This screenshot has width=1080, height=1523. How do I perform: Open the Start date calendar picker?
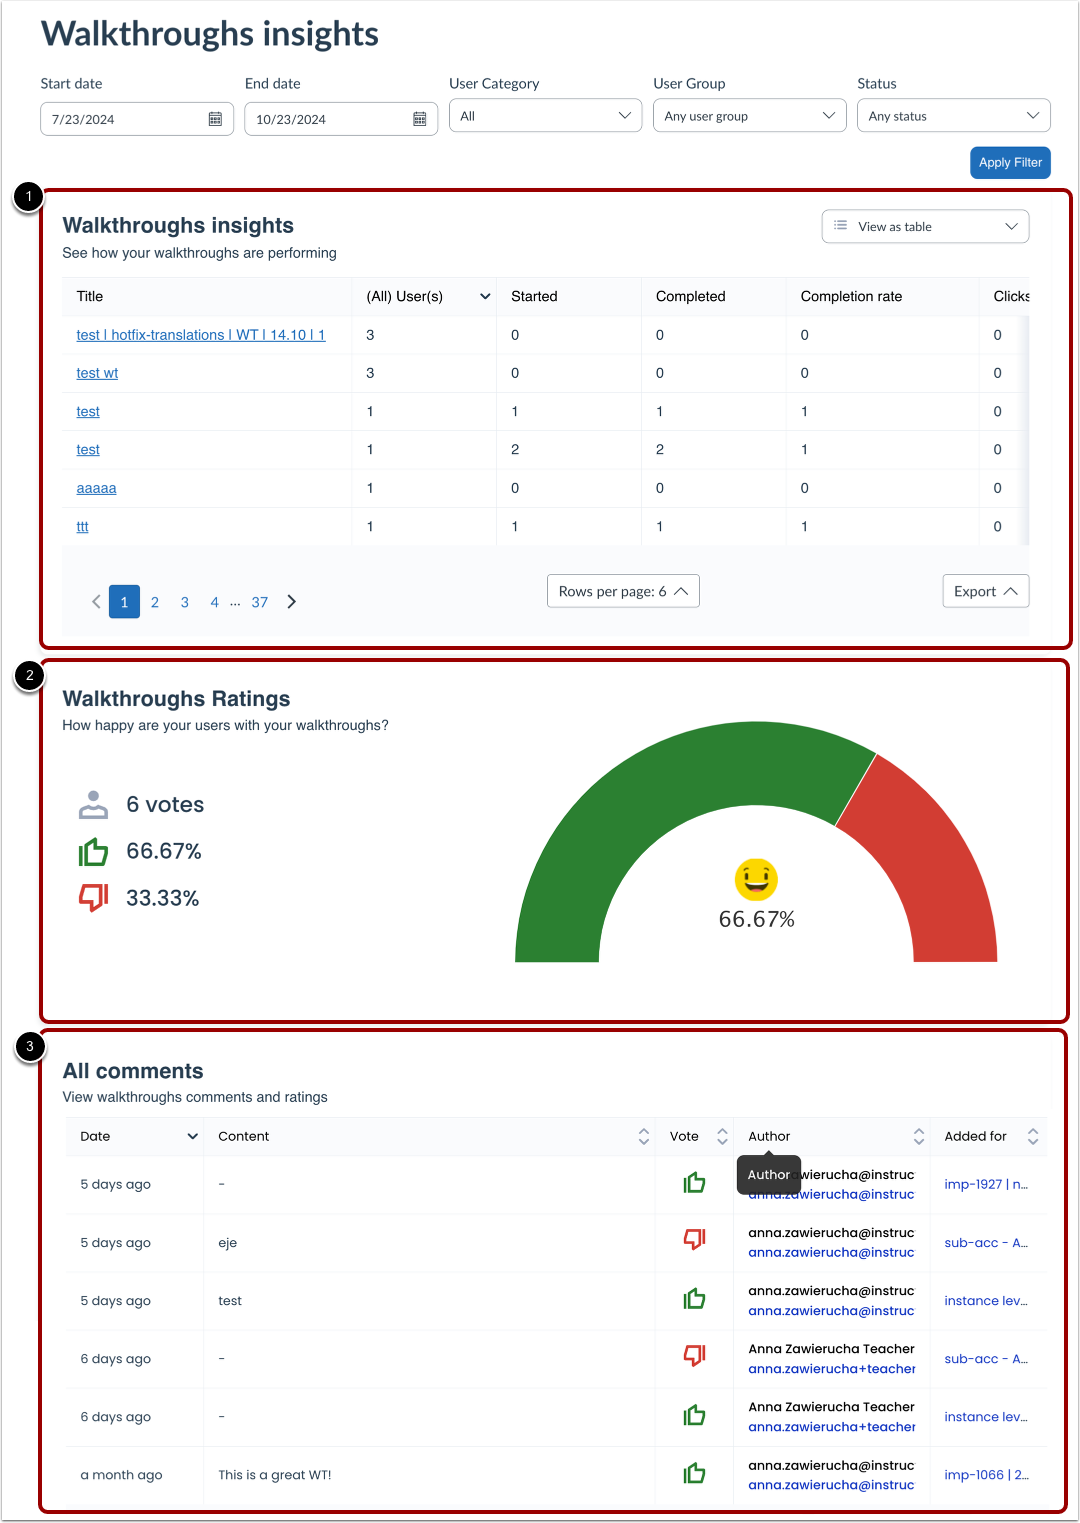214,119
